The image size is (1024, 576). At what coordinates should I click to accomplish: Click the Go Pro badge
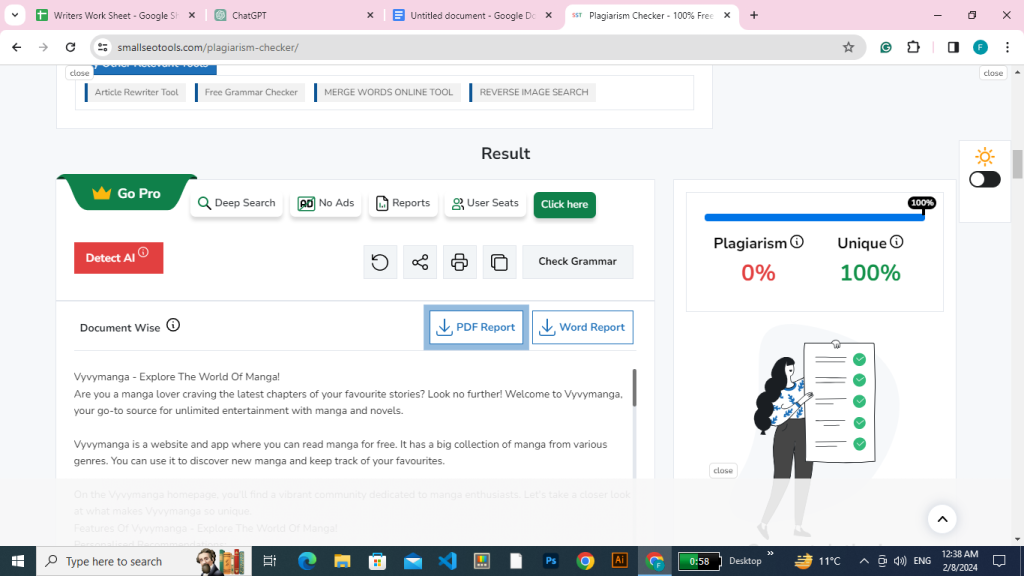127,193
